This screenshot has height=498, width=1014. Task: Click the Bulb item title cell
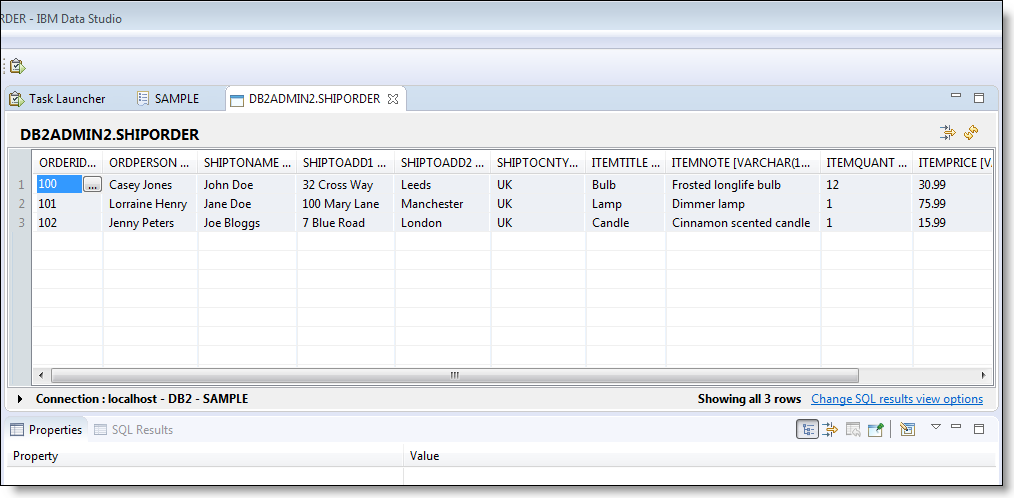(625, 185)
